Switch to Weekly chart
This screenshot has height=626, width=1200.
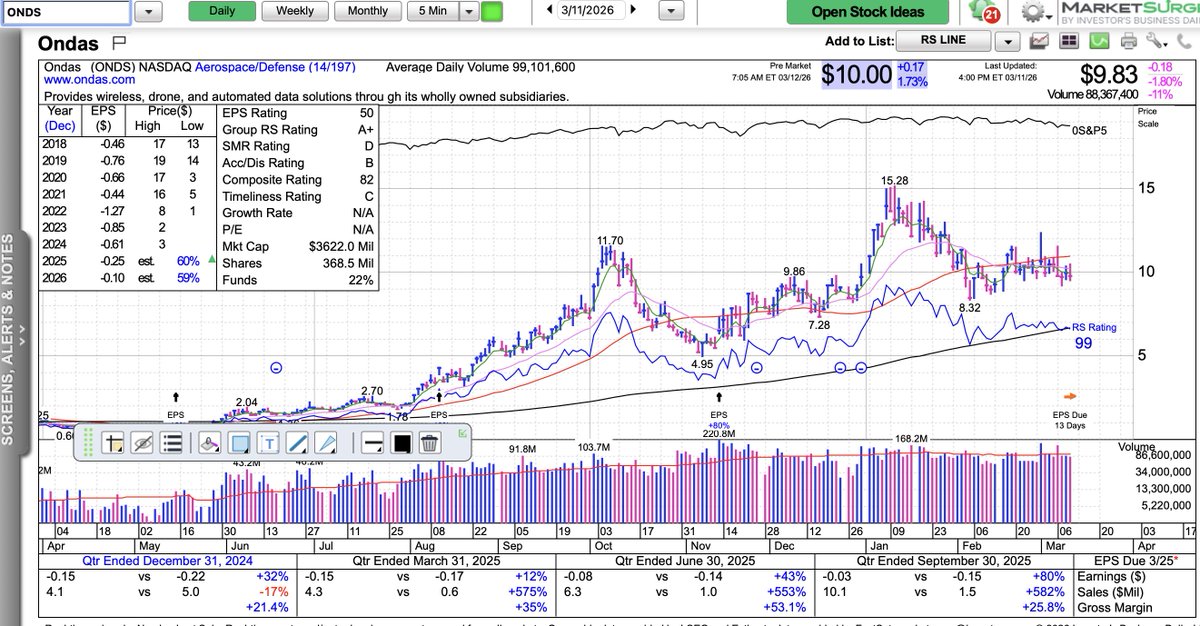pos(294,11)
